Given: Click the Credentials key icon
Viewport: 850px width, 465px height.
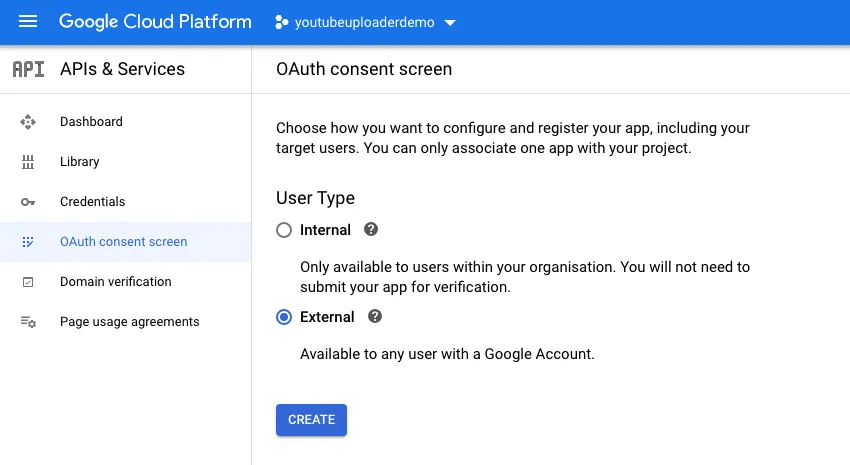Looking at the screenshot, I should (x=28, y=202).
